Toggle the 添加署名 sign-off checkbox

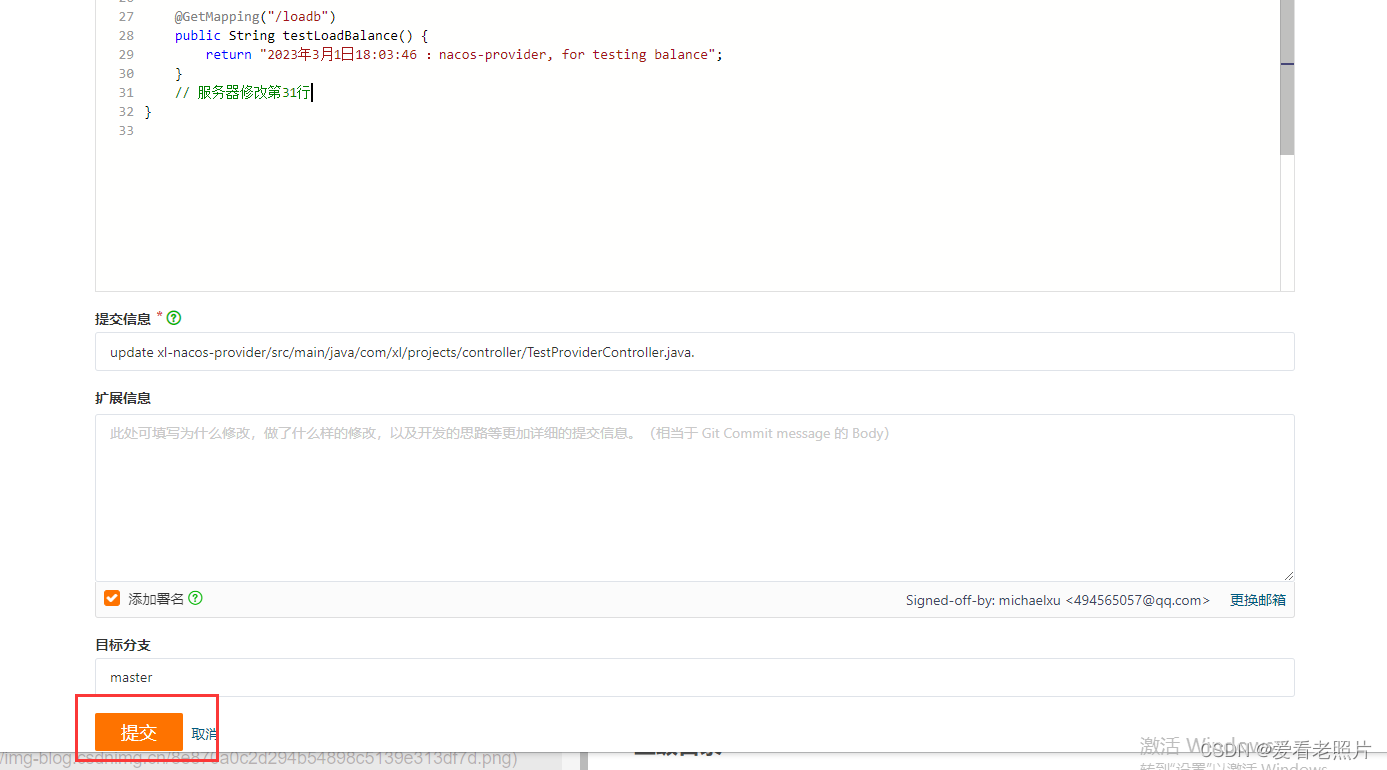pos(112,598)
